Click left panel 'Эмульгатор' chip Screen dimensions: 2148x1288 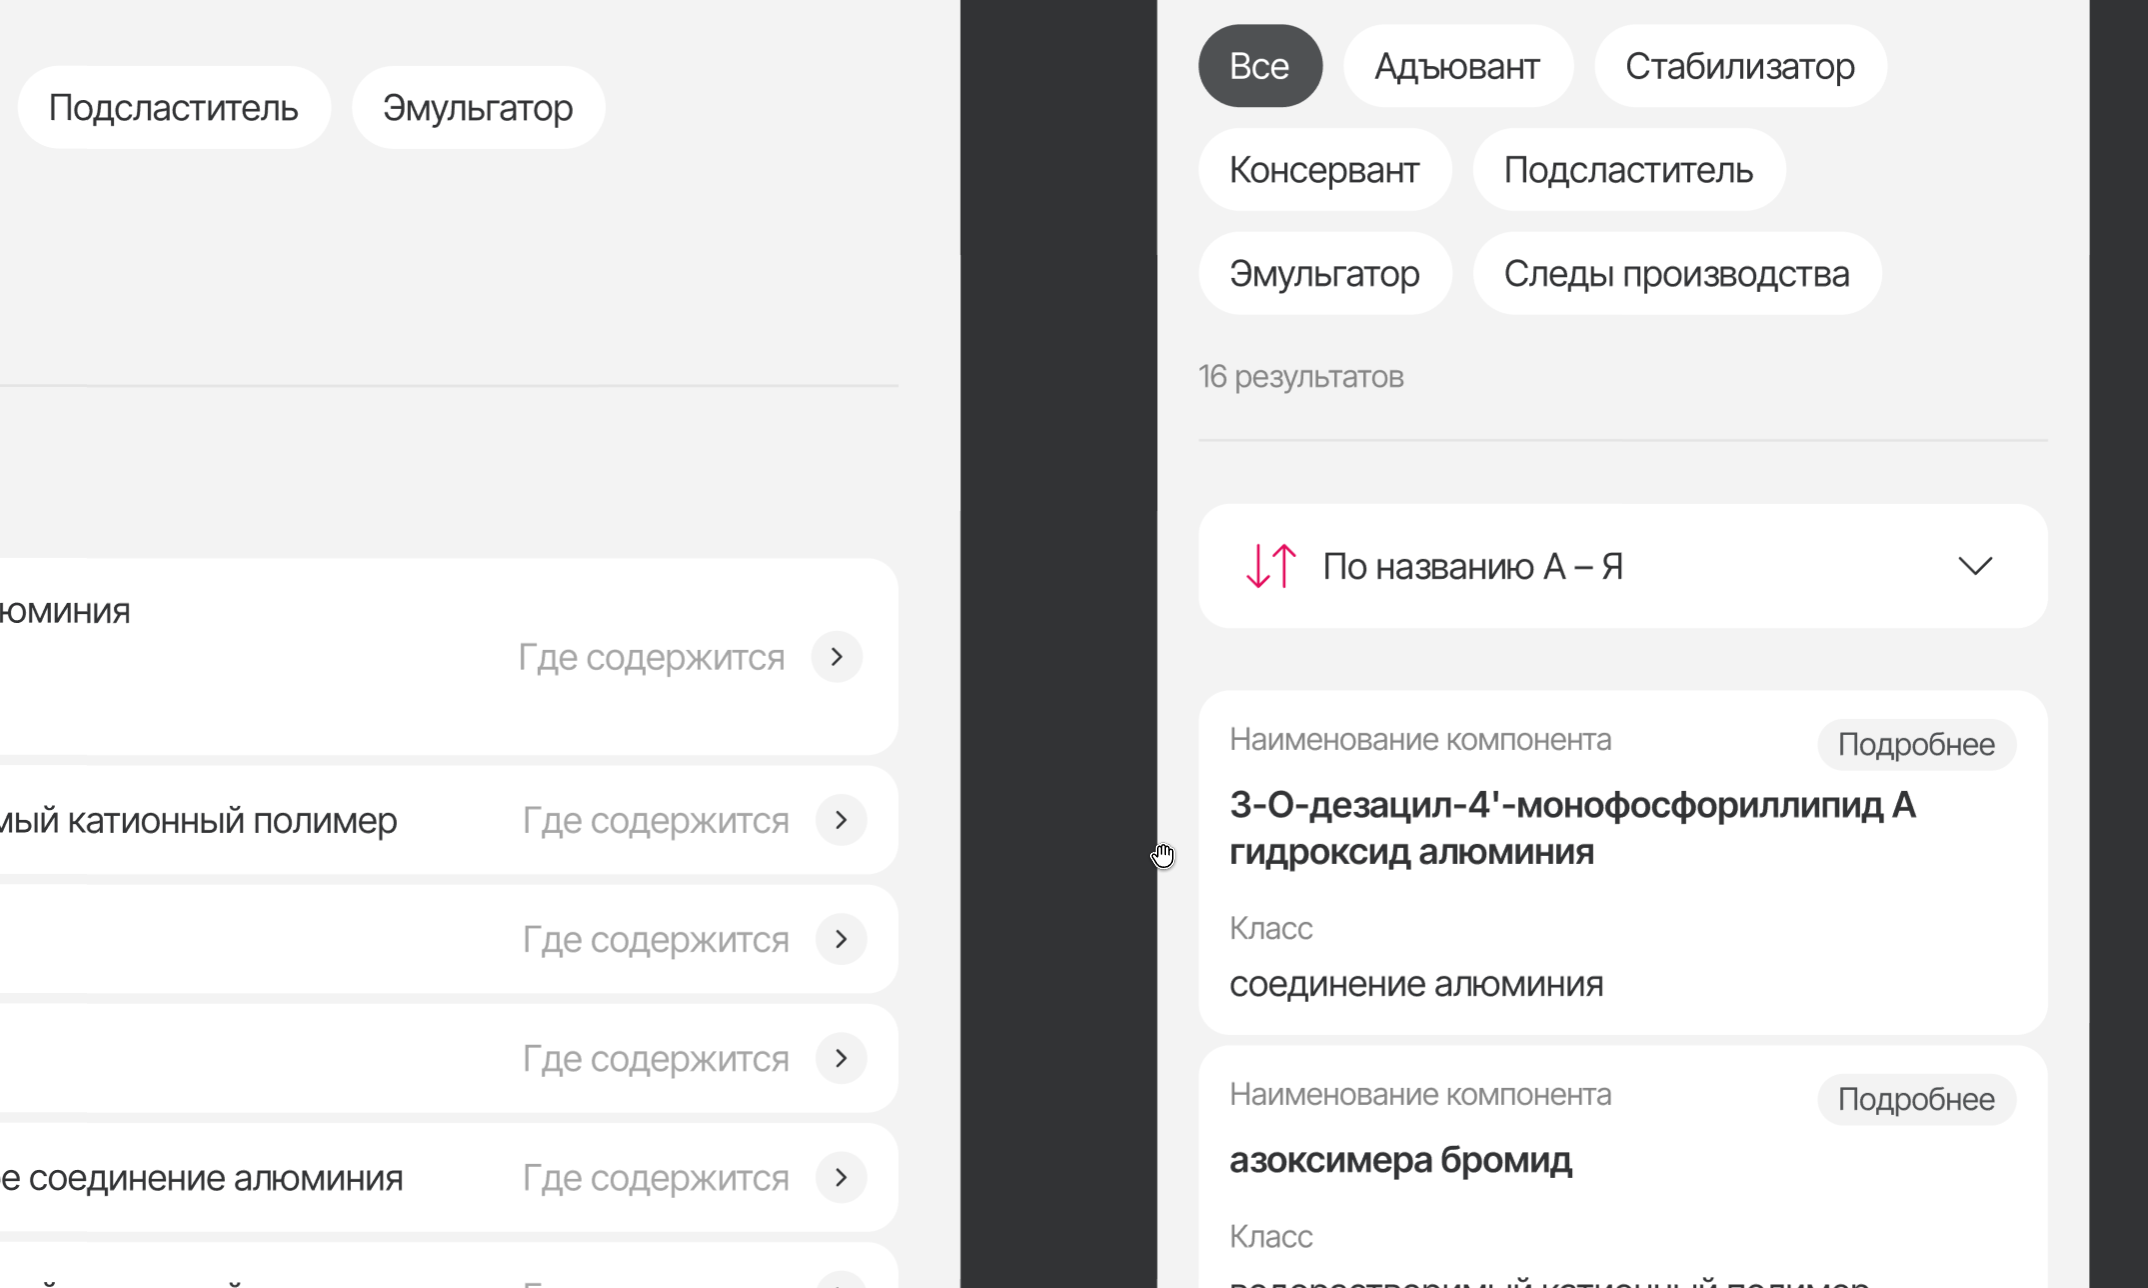(x=477, y=108)
